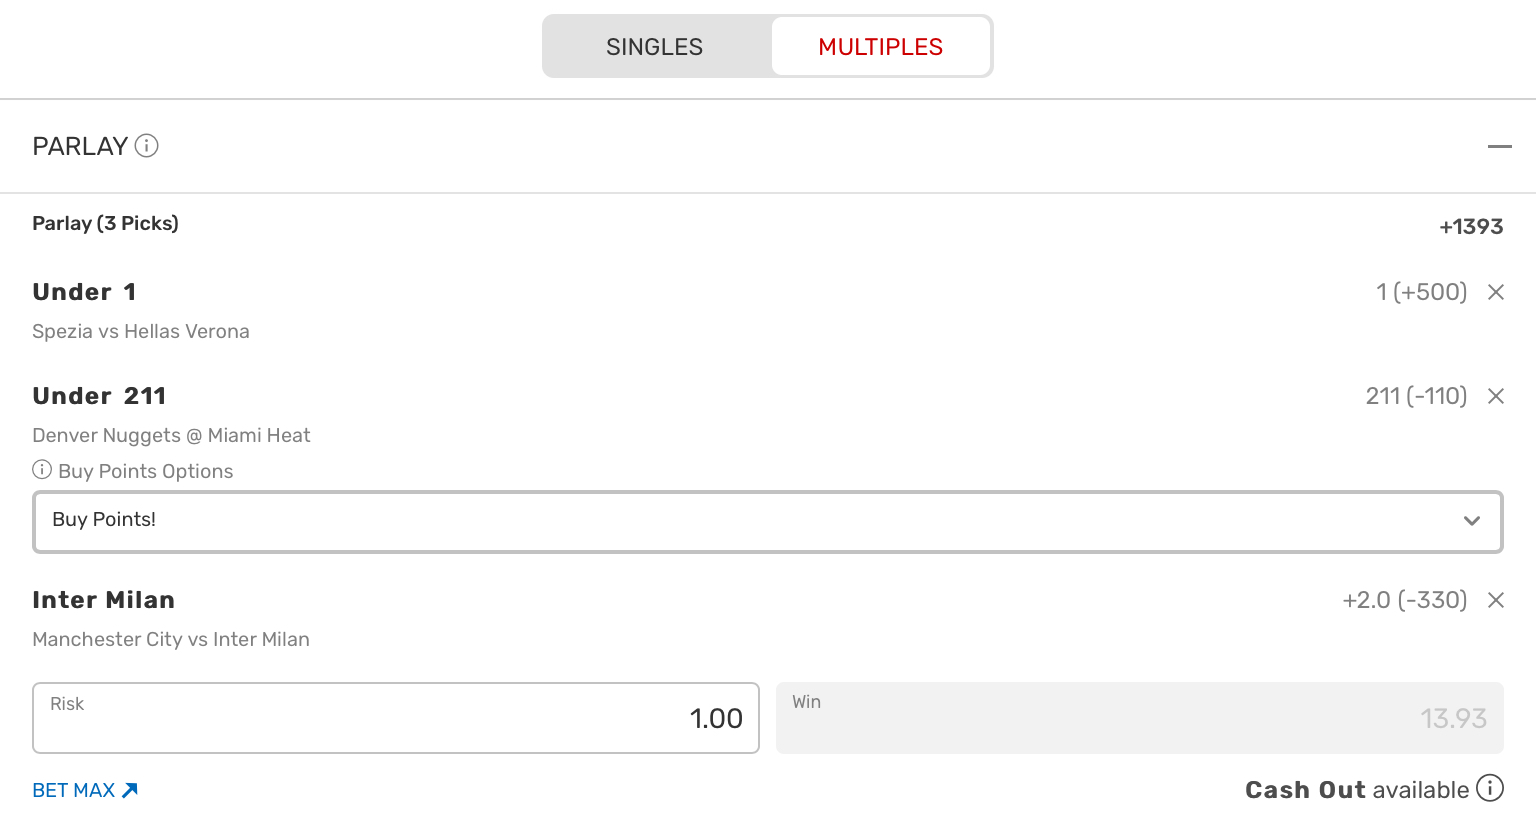This screenshot has width=1536, height=816.
Task: Click the Cash Out info icon
Action: pyautogui.click(x=1490, y=788)
